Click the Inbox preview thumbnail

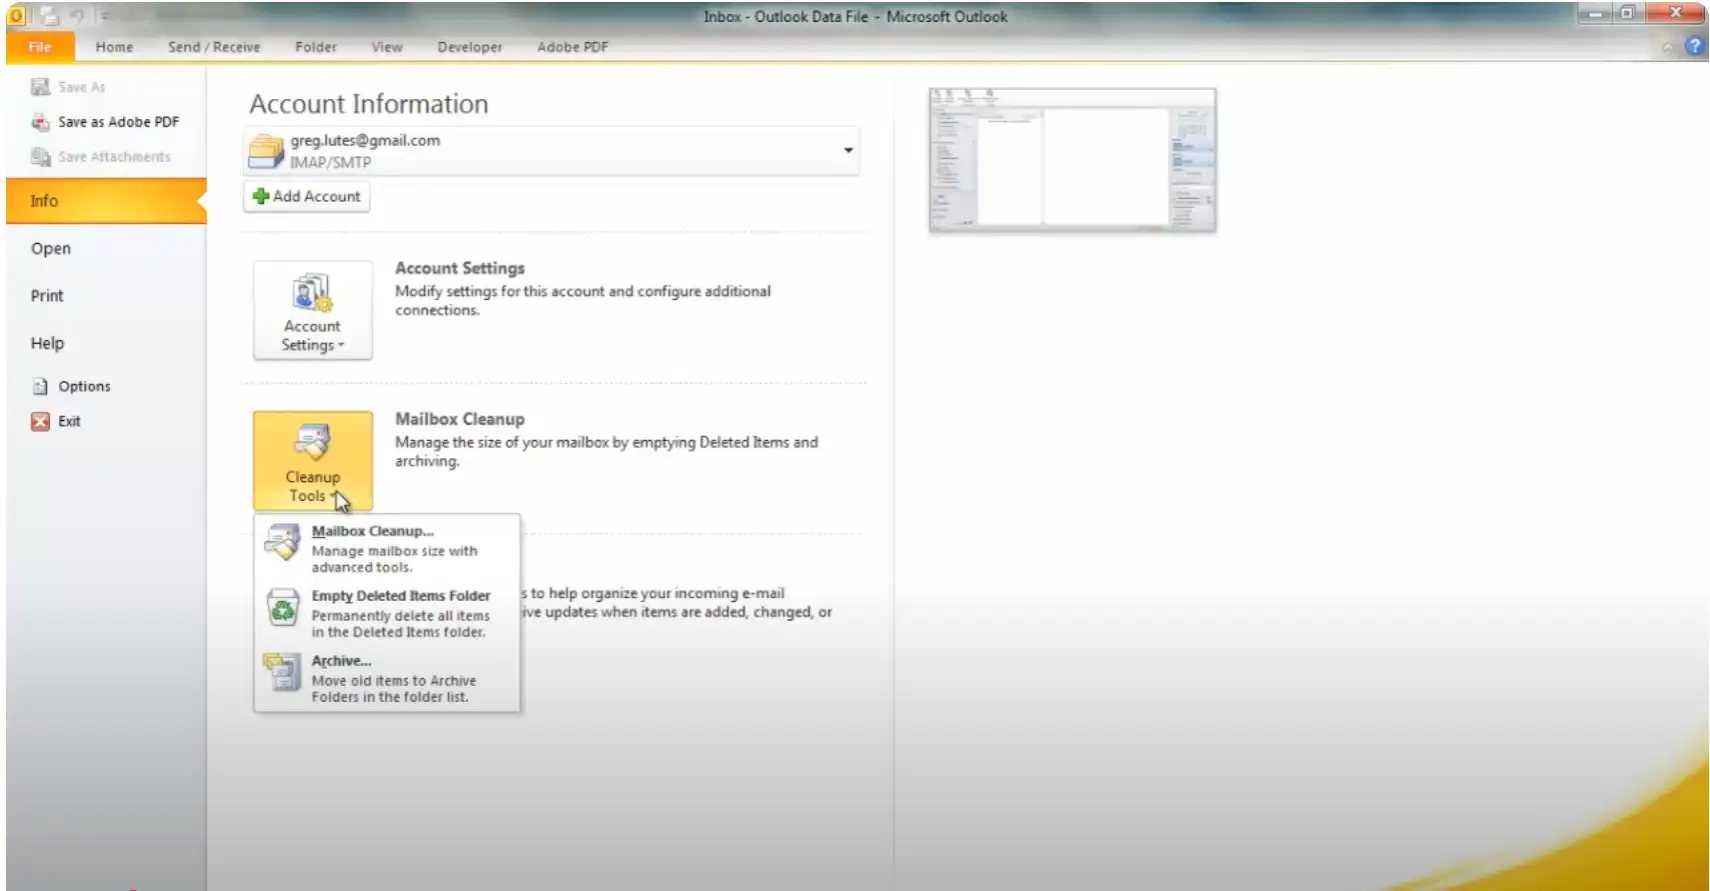coord(1072,160)
